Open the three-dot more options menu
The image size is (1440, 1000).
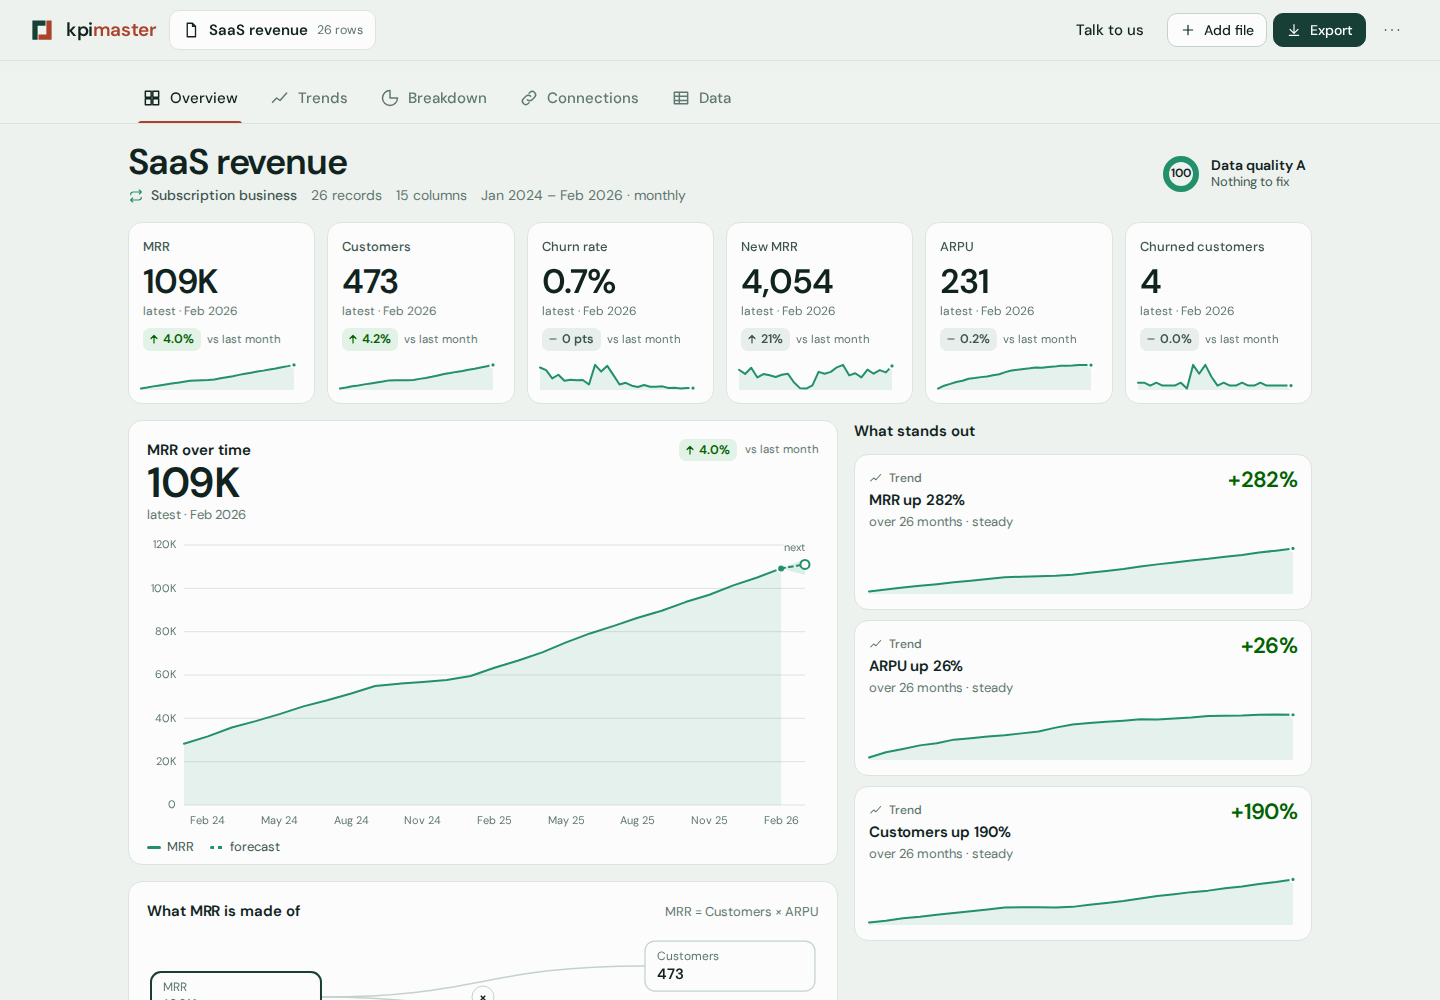[x=1392, y=30]
